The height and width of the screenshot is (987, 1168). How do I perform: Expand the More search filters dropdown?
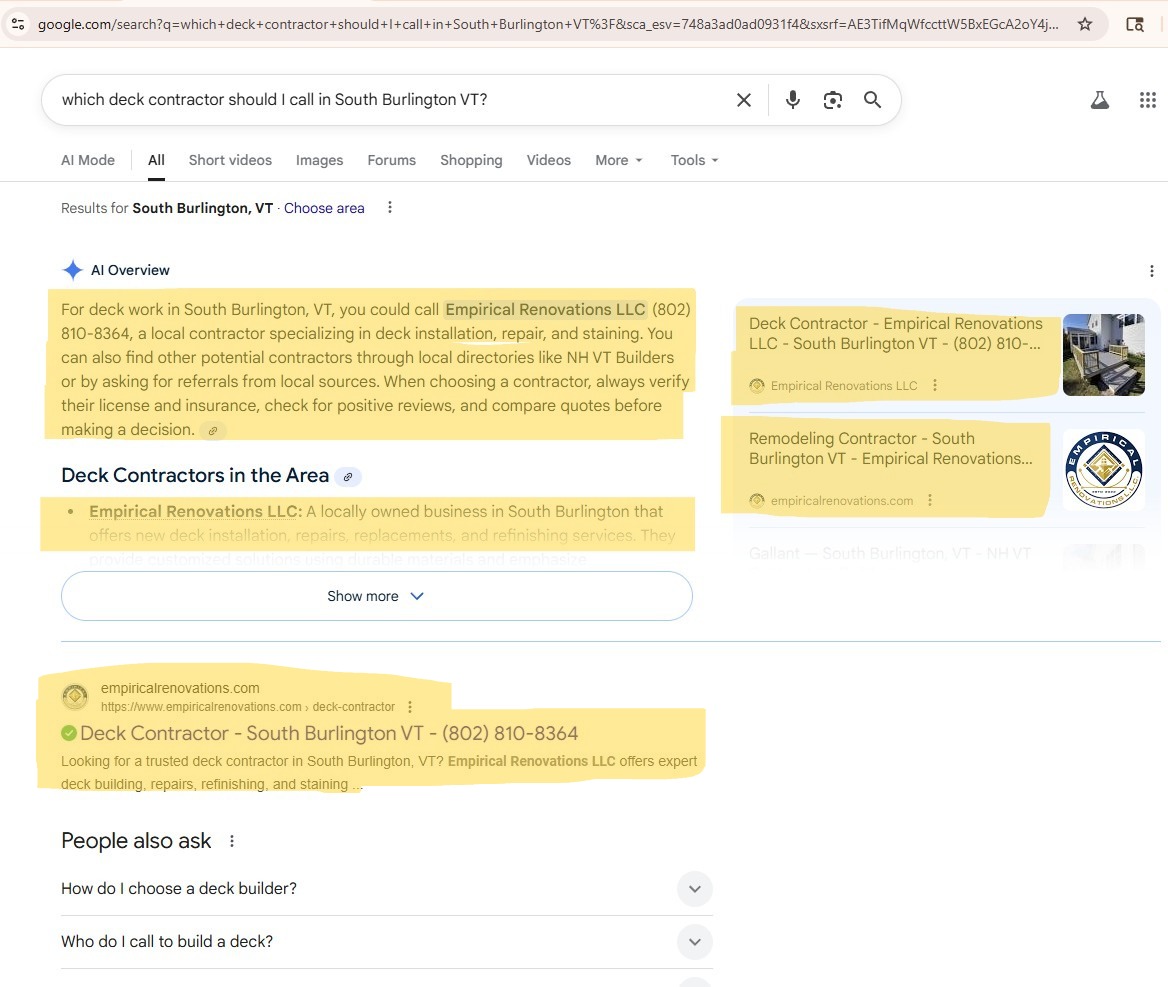coord(619,160)
